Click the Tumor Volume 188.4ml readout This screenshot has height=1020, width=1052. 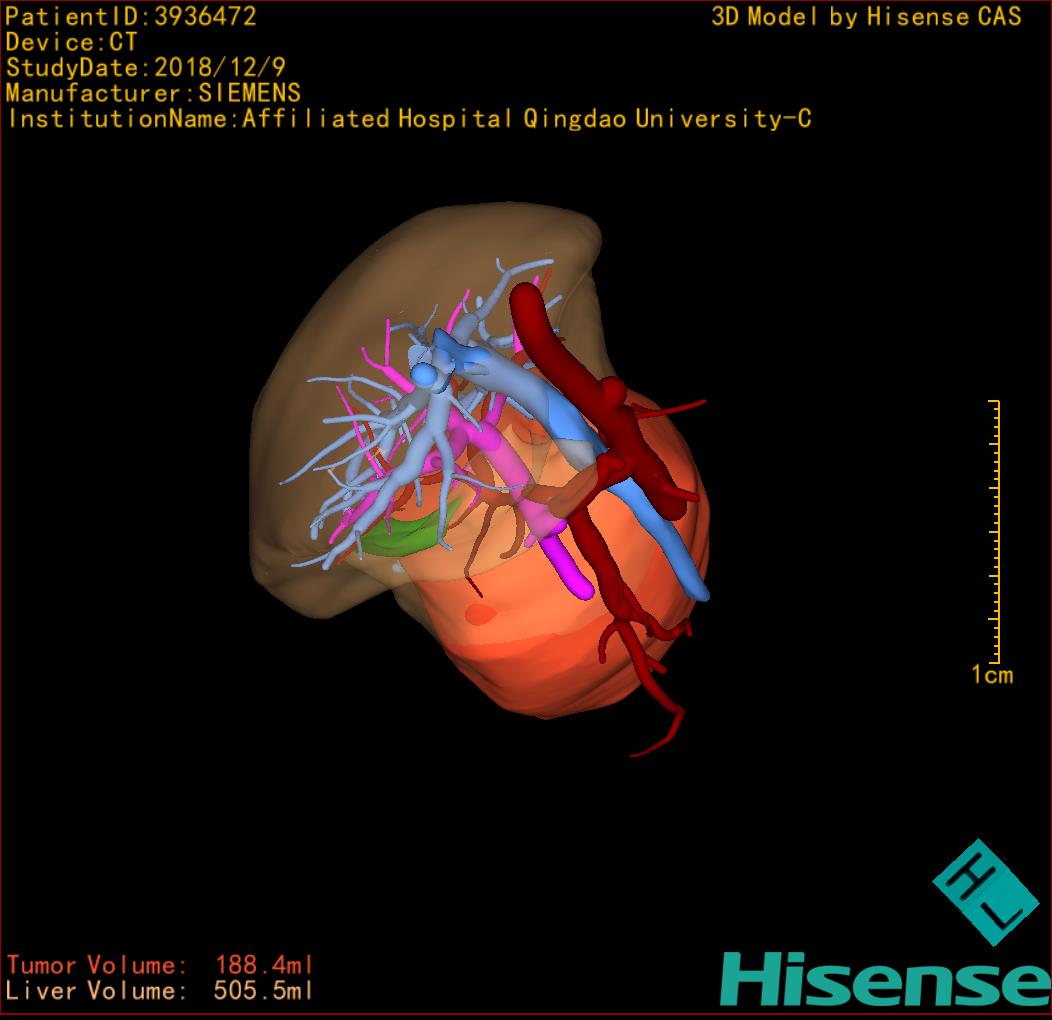(160, 965)
